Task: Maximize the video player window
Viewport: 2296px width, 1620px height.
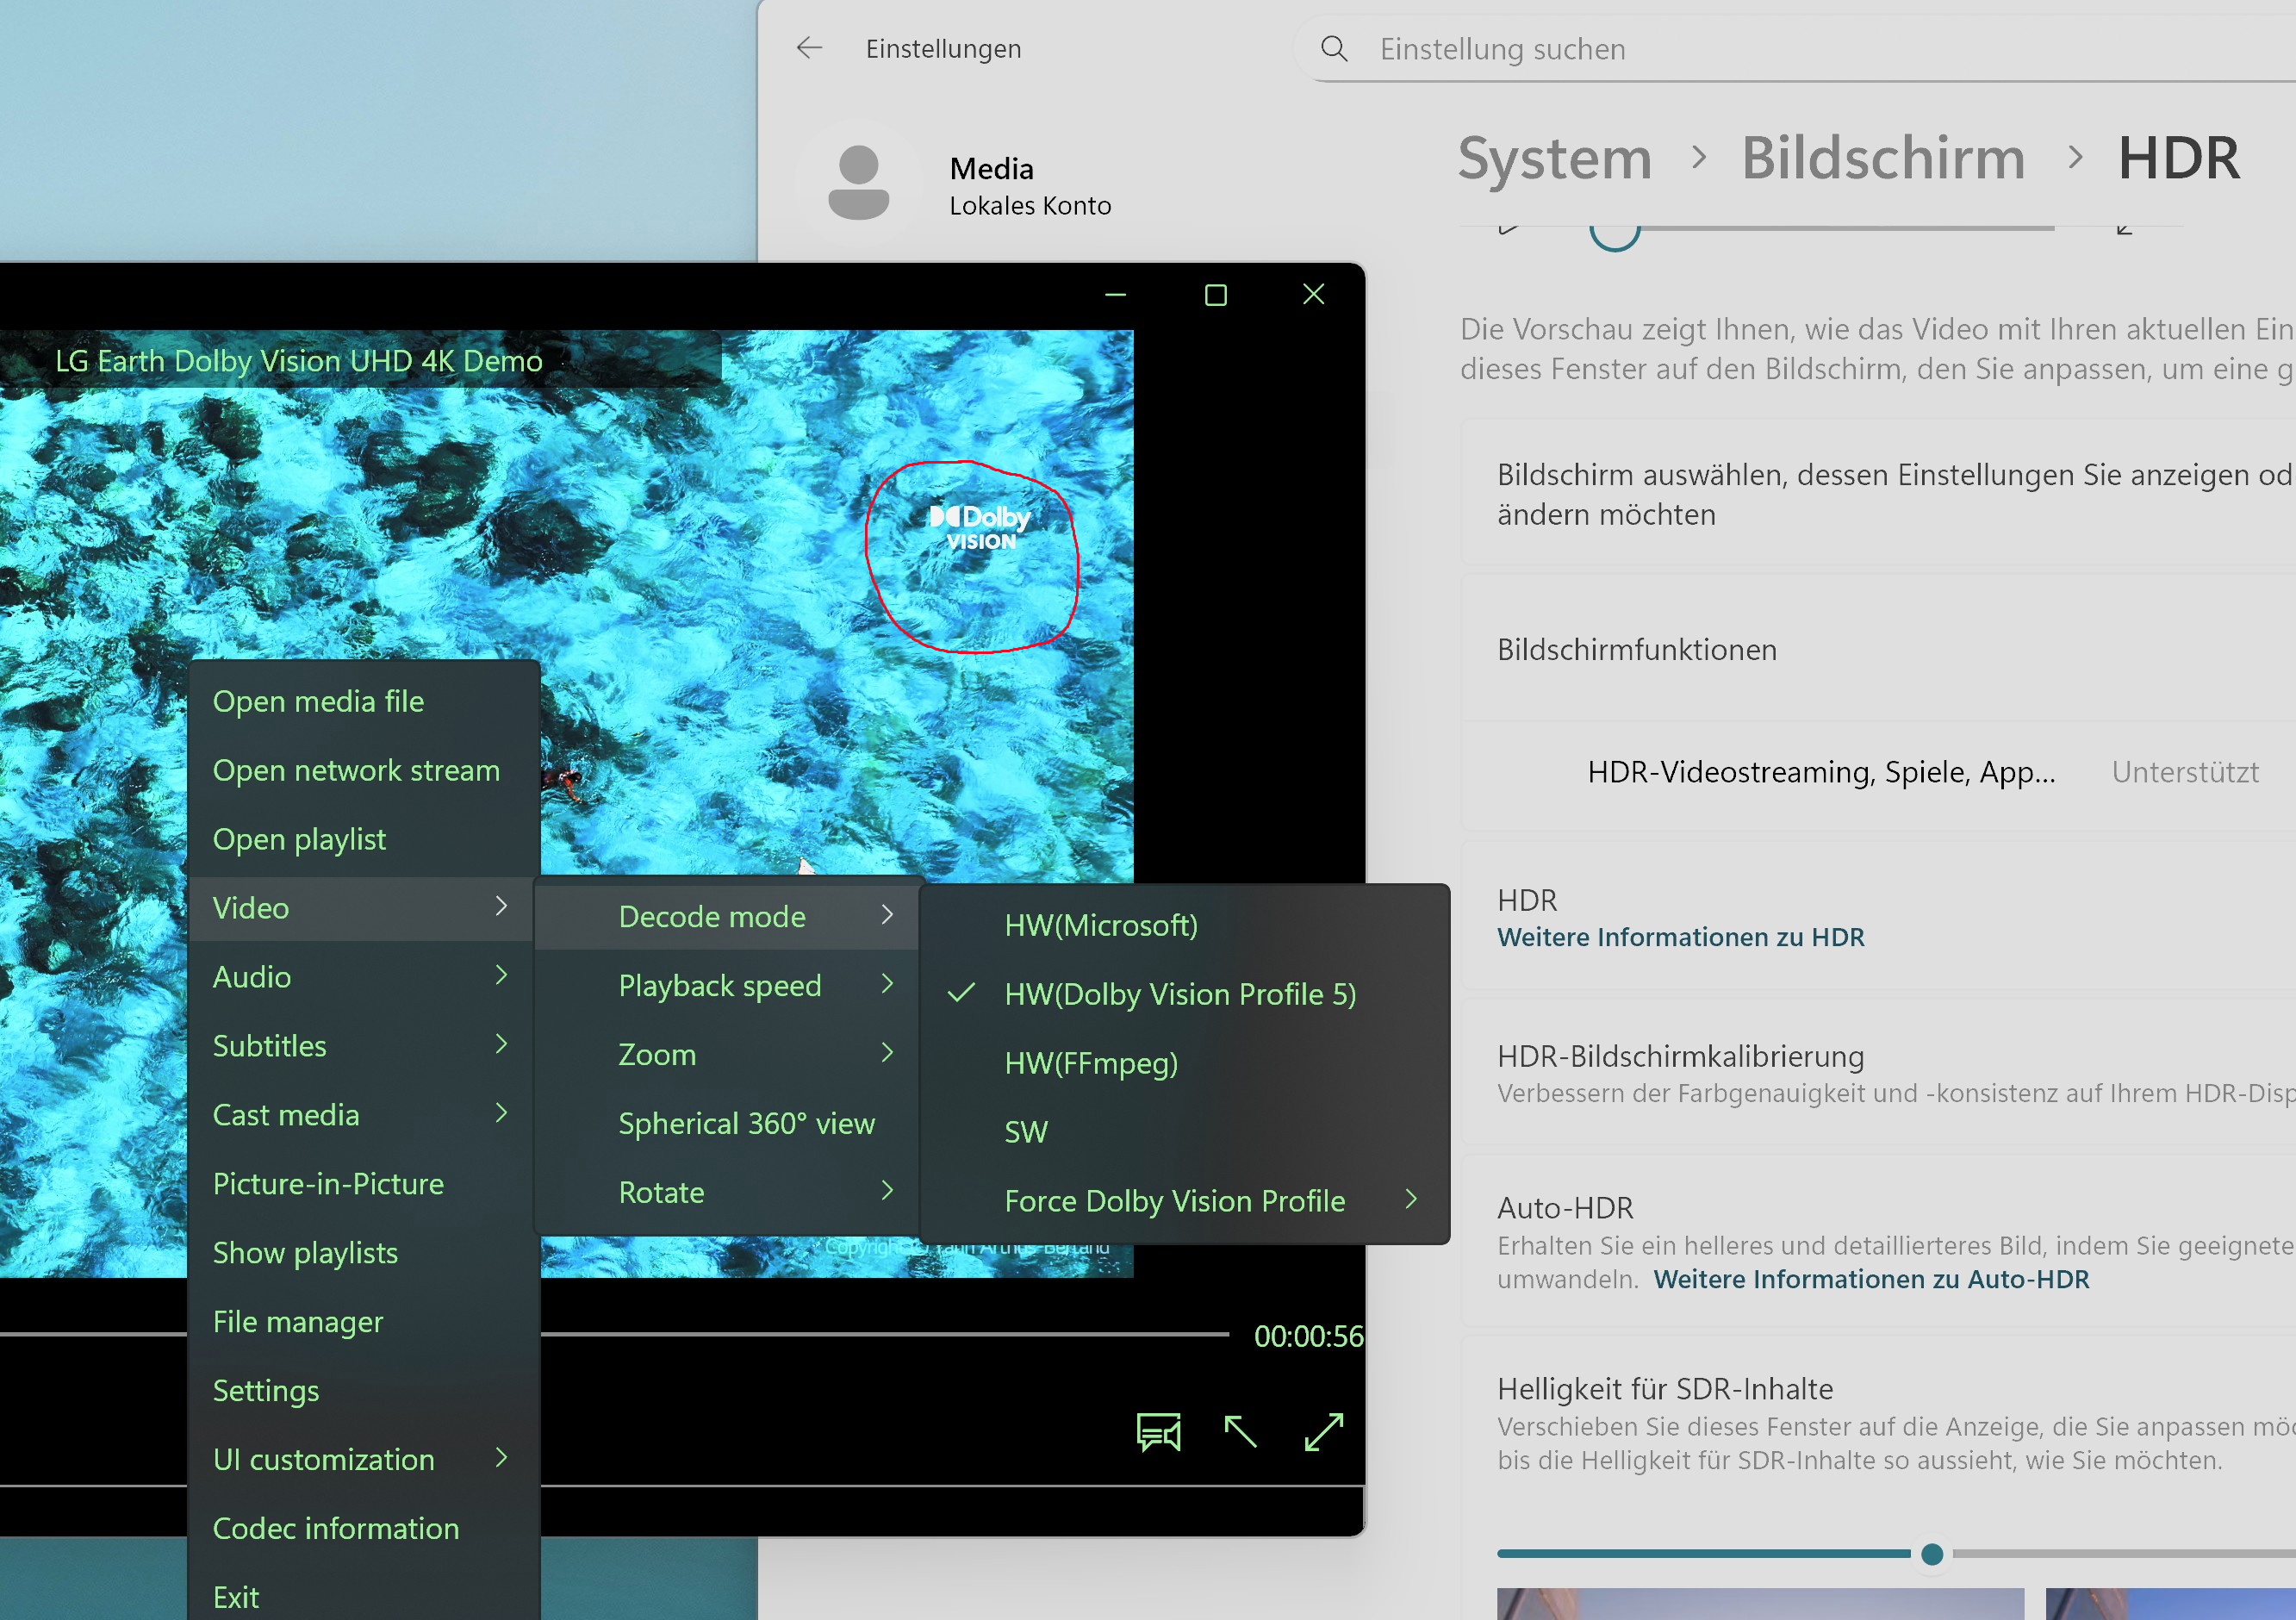Action: coord(1215,295)
